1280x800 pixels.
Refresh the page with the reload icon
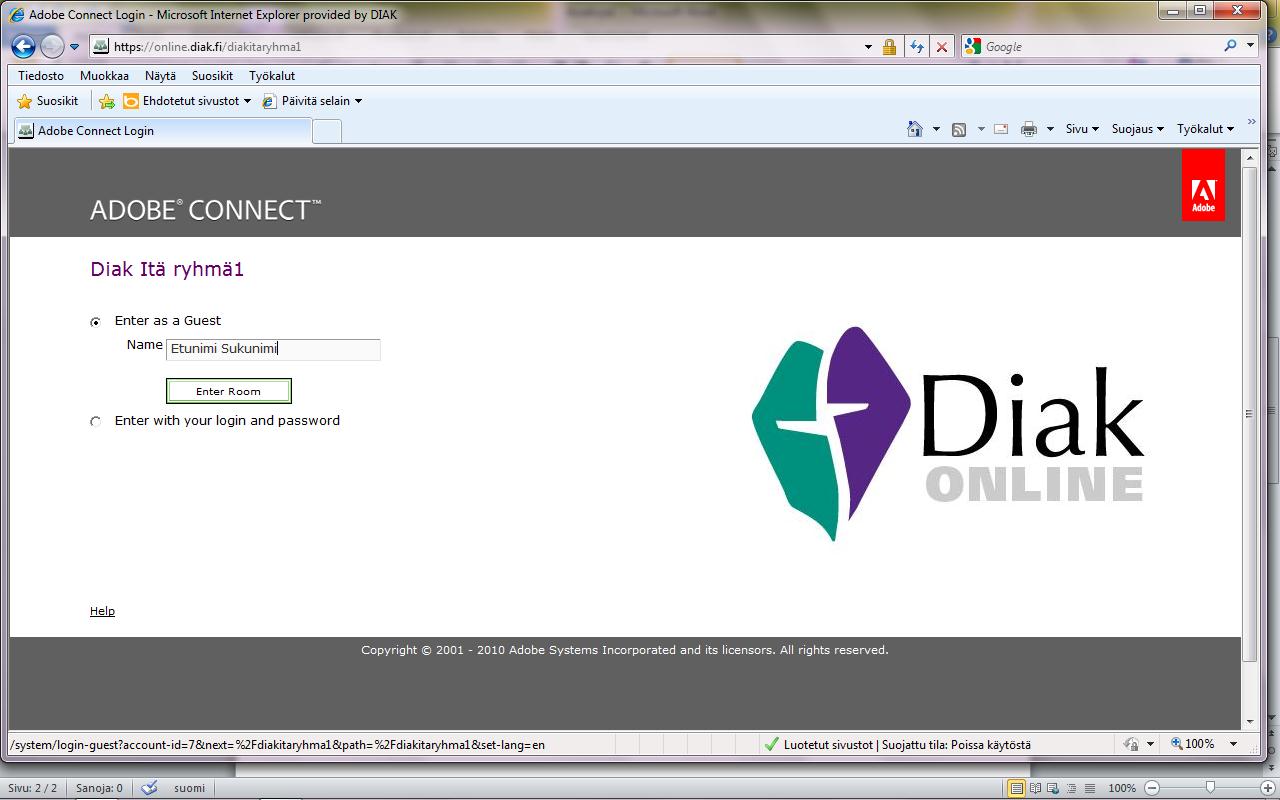point(917,47)
